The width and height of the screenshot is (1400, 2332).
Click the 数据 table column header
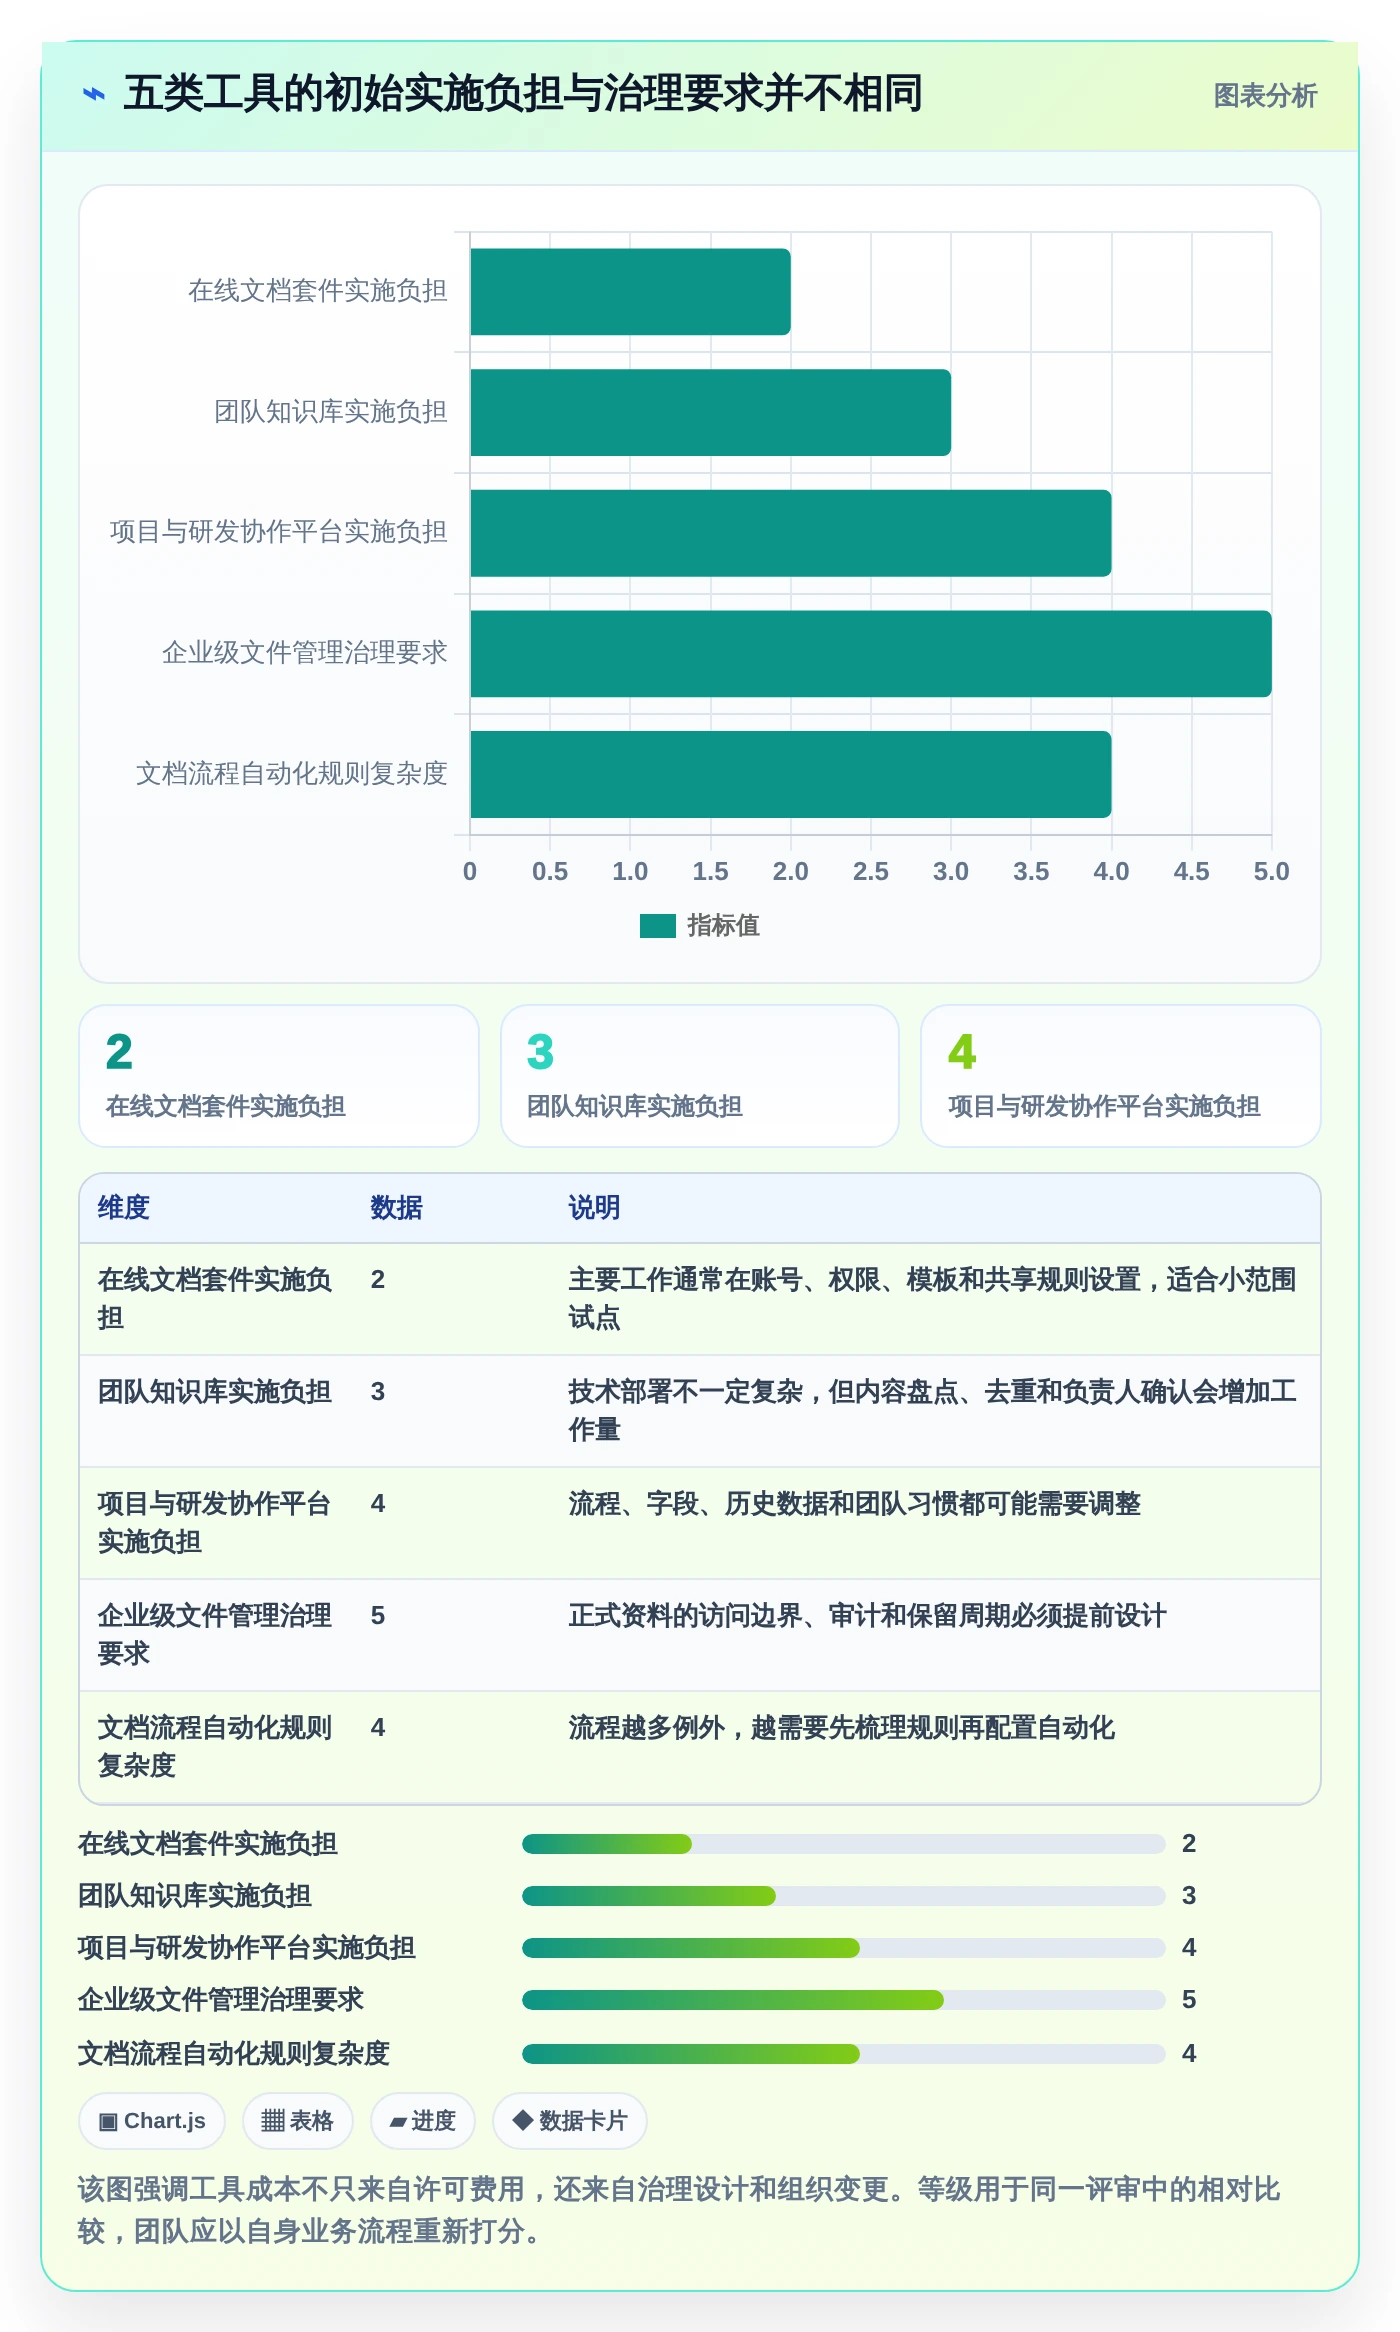396,1208
